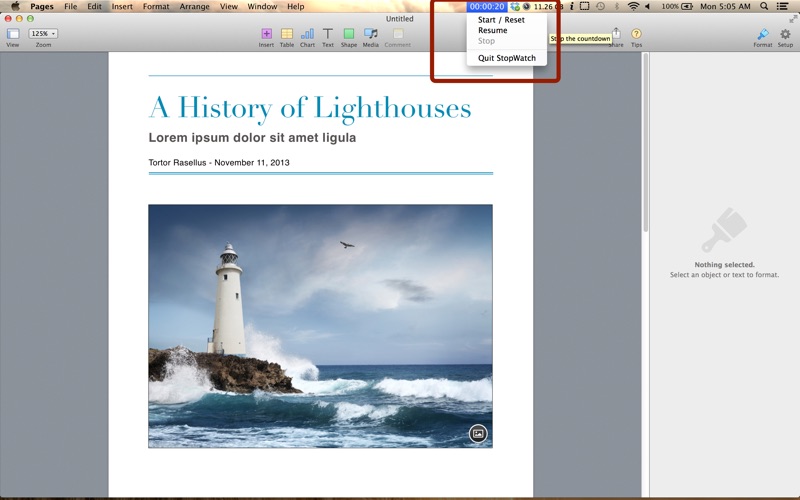Click the image placeholder replace icon
Screen dimensions: 800x500
478,433
